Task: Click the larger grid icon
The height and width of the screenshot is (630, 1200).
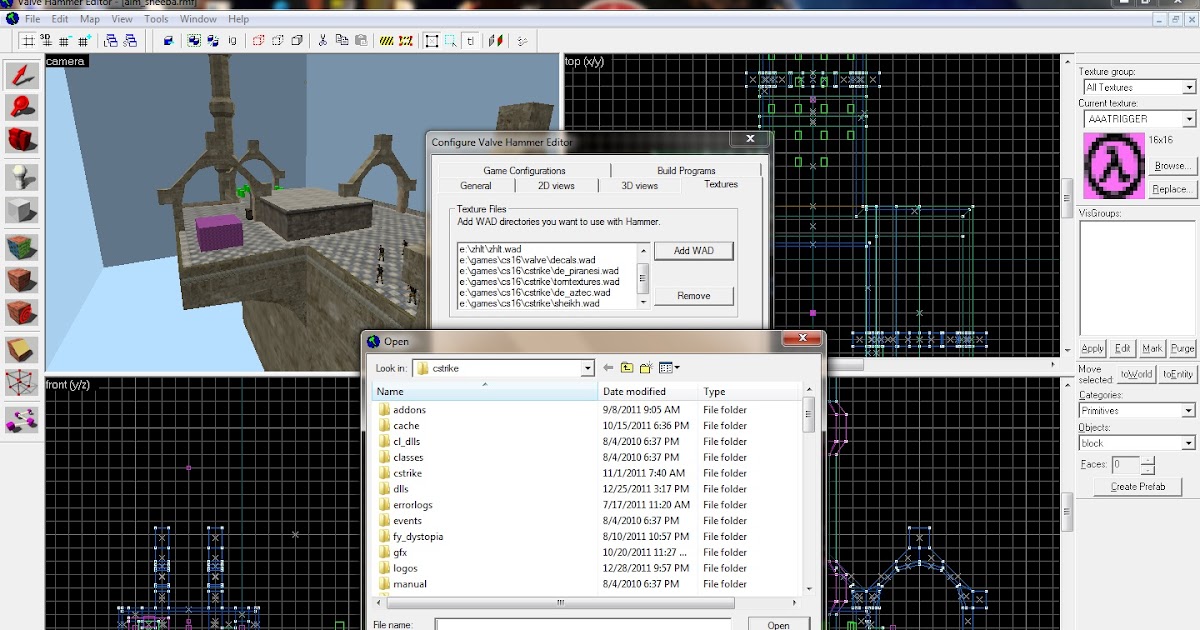Action: [84, 41]
